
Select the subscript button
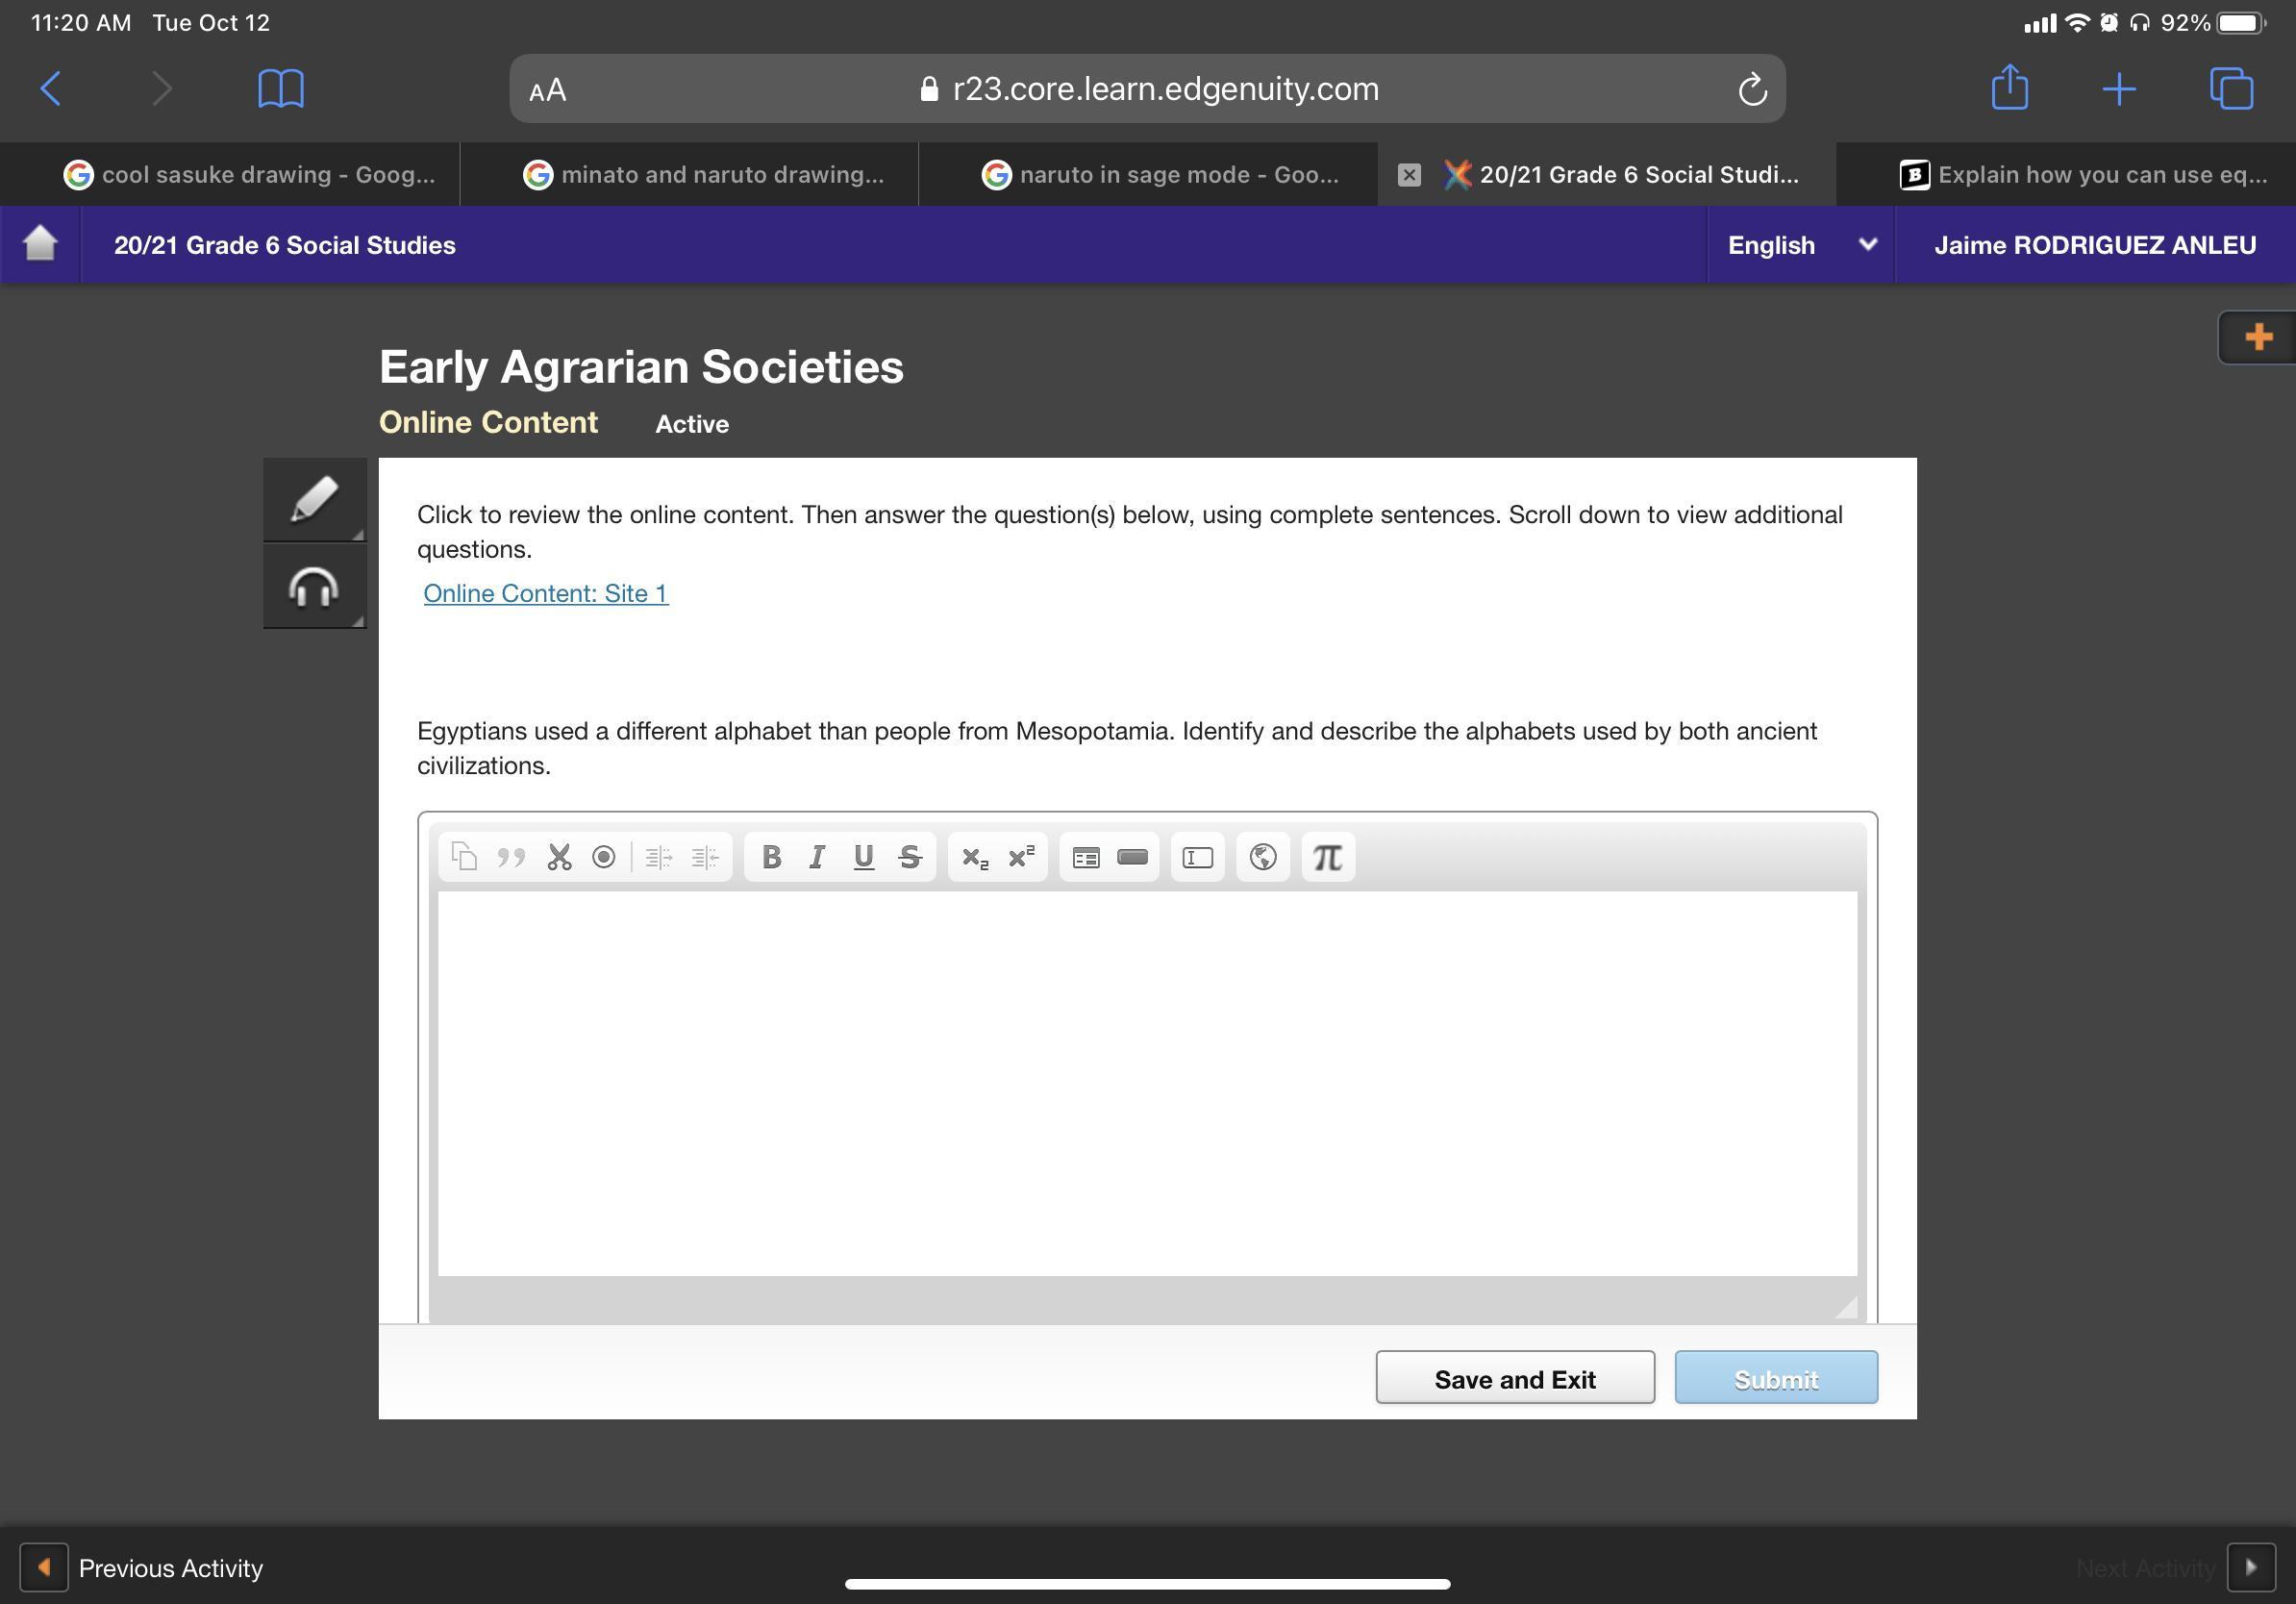[974, 857]
